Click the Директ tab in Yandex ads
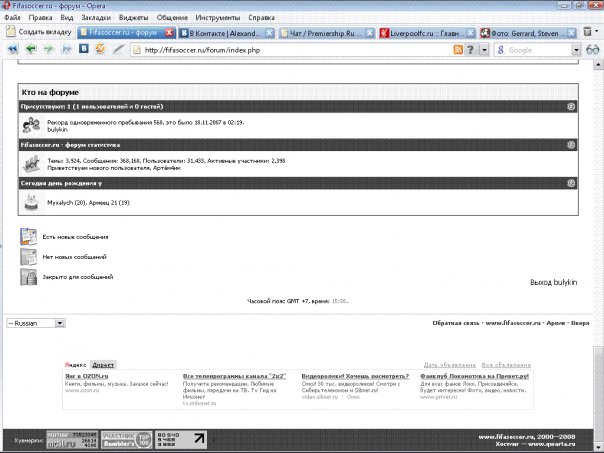Image resolution: width=604 pixels, height=453 pixels. coord(103,365)
